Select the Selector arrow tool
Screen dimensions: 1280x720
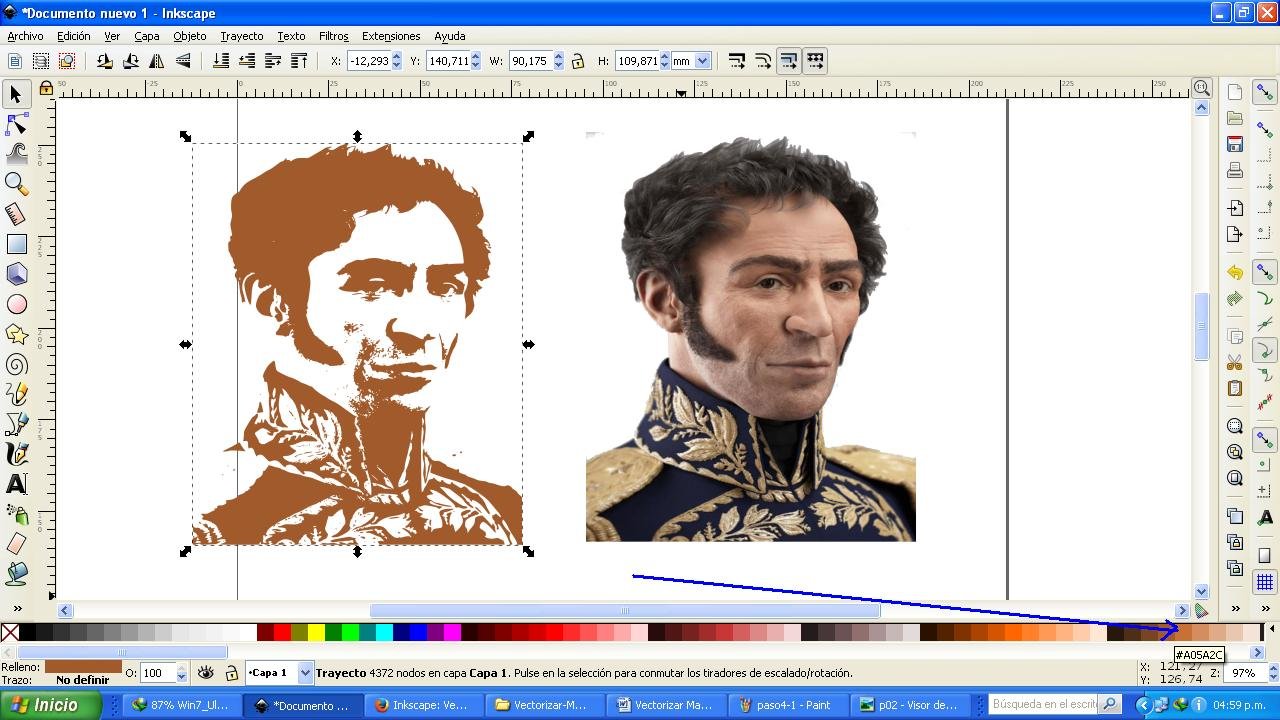pos(16,95)
